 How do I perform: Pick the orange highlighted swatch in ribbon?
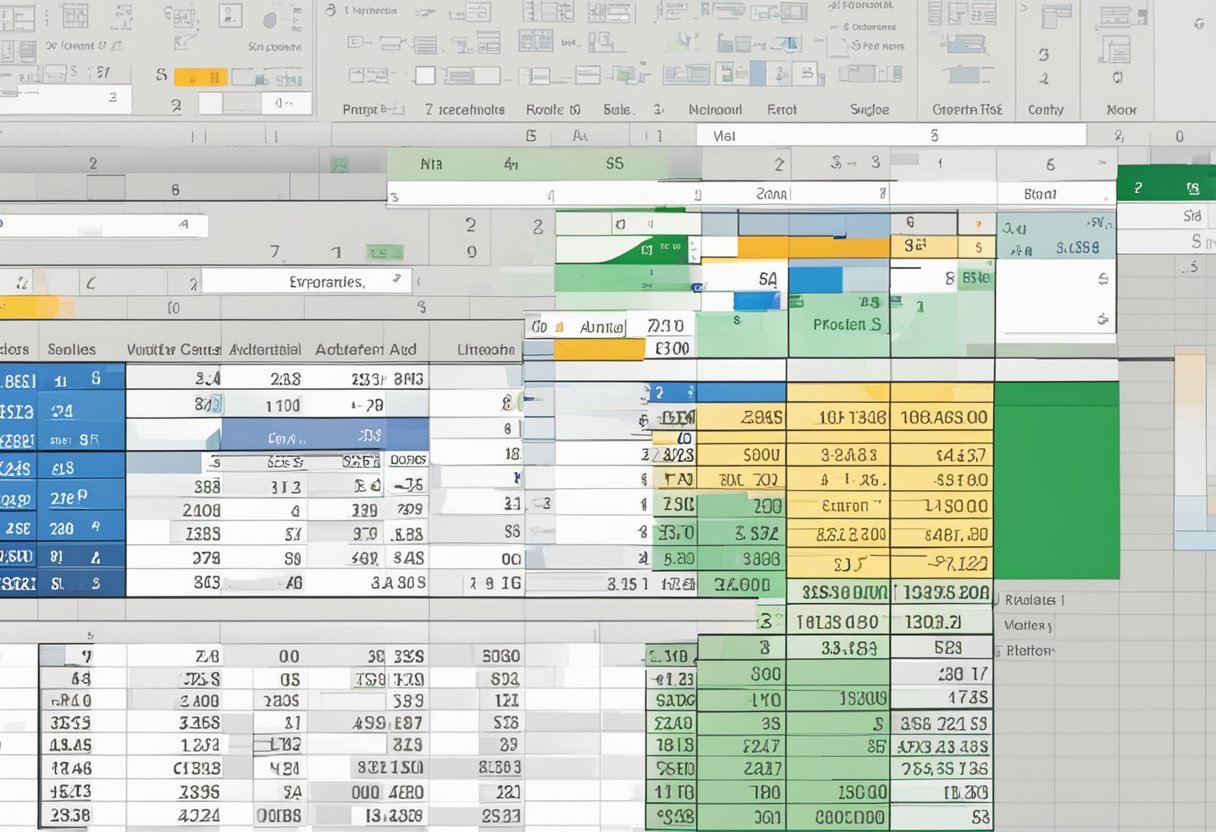200,77
